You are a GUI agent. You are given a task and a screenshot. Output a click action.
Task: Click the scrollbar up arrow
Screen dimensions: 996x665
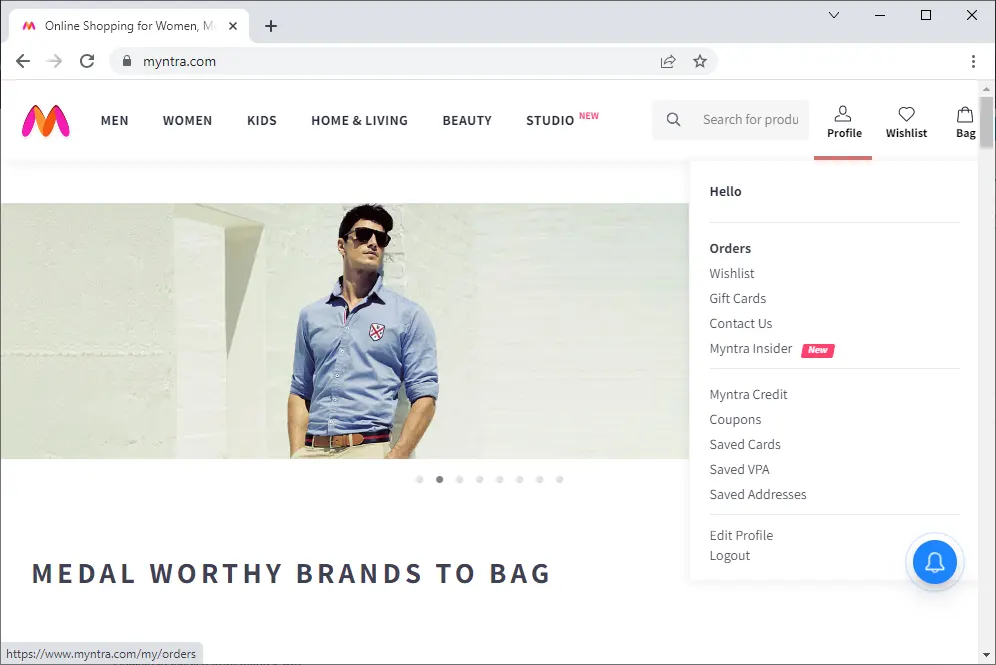tap(986, 89)
